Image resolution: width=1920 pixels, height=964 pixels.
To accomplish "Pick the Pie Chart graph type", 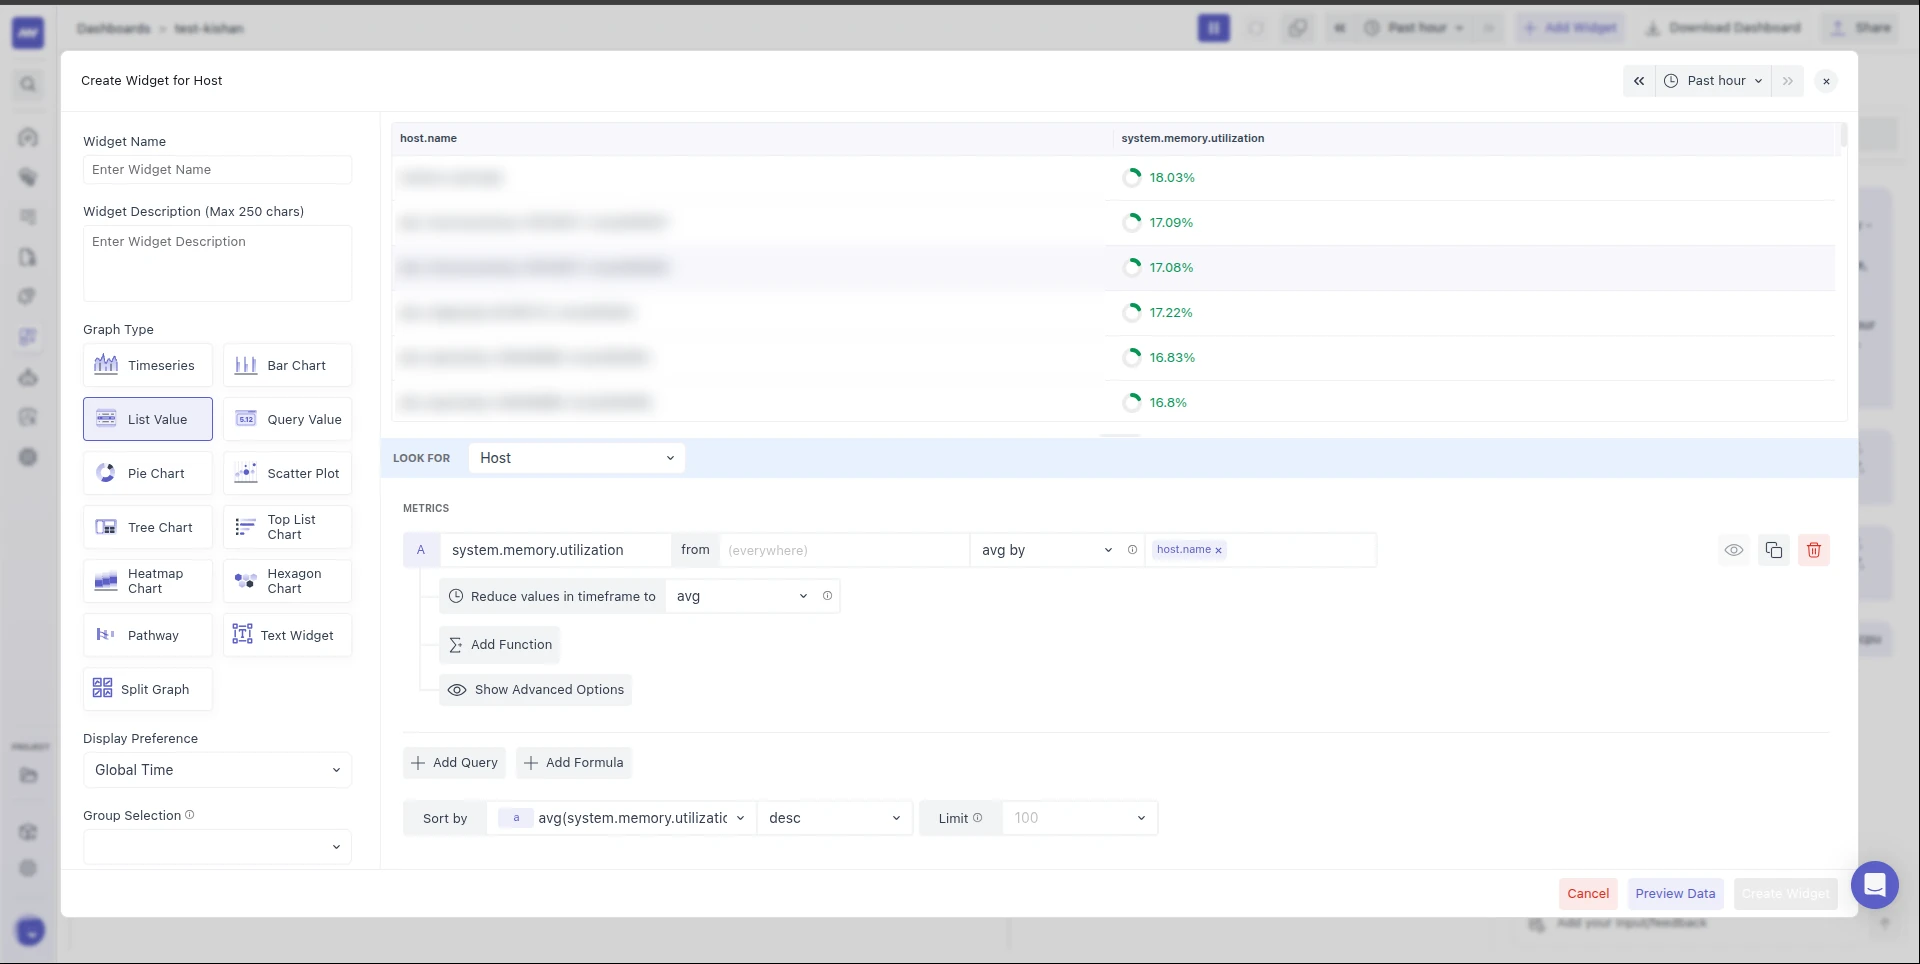I will point(147,473).
